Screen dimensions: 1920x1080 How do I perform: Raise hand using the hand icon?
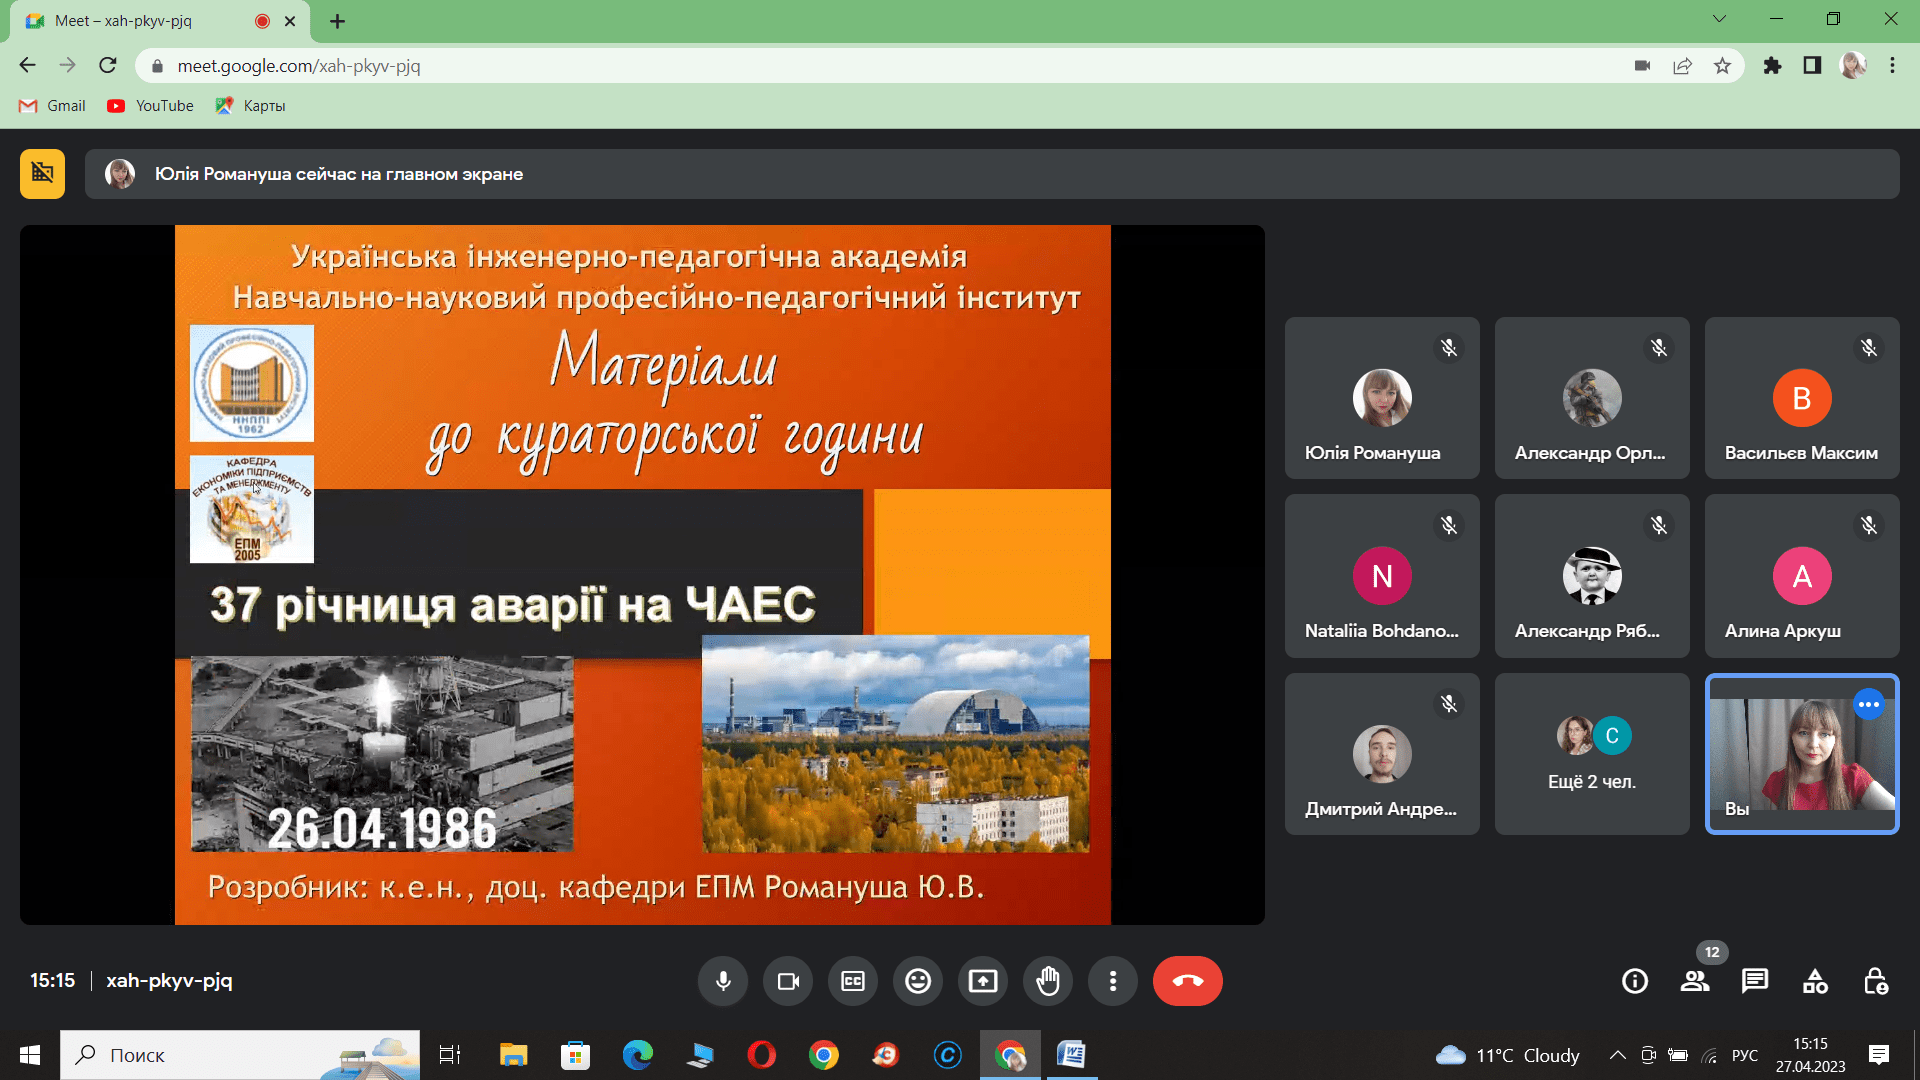point(1048,981)
